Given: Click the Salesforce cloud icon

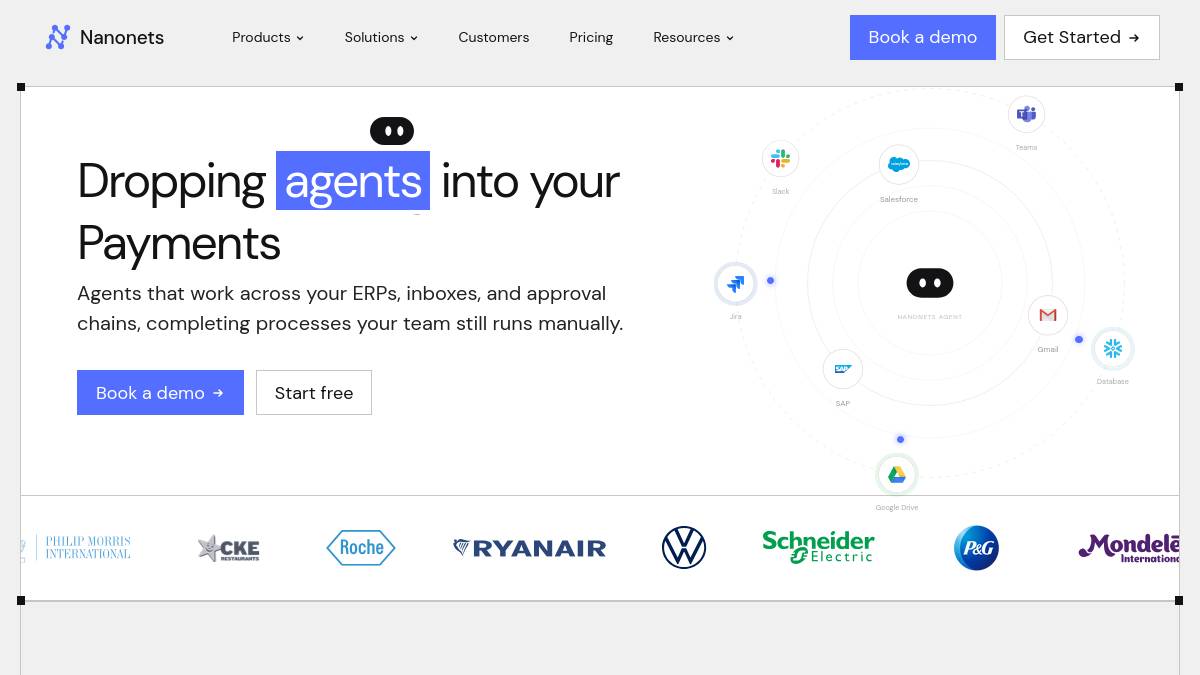Looking at the screenshot, I should tap(899, 165).
